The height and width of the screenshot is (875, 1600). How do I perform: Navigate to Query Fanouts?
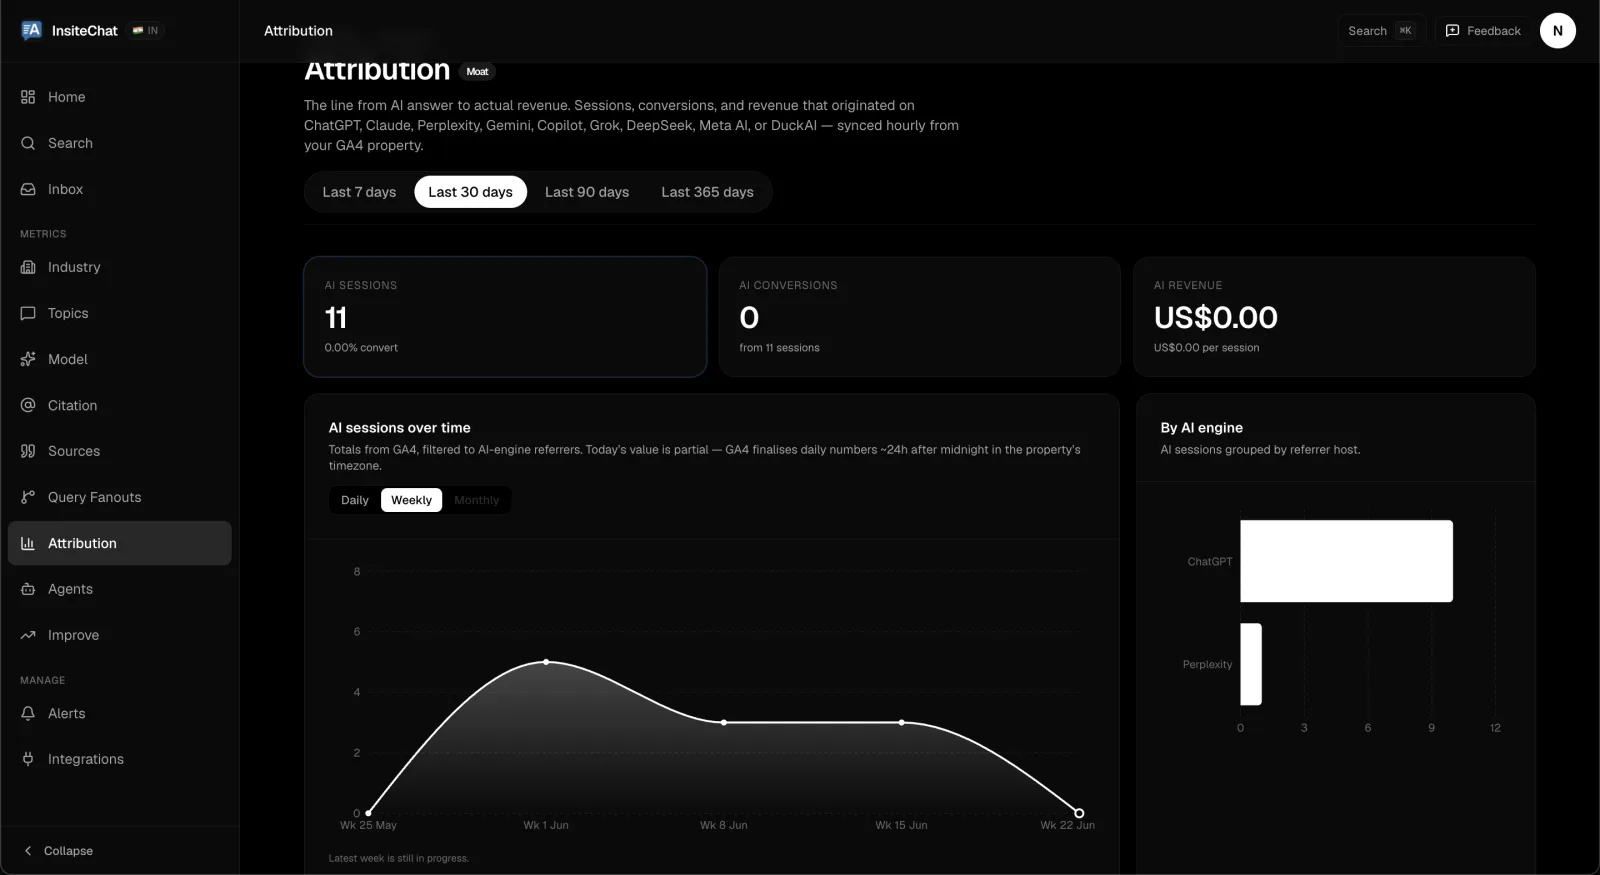120,497
